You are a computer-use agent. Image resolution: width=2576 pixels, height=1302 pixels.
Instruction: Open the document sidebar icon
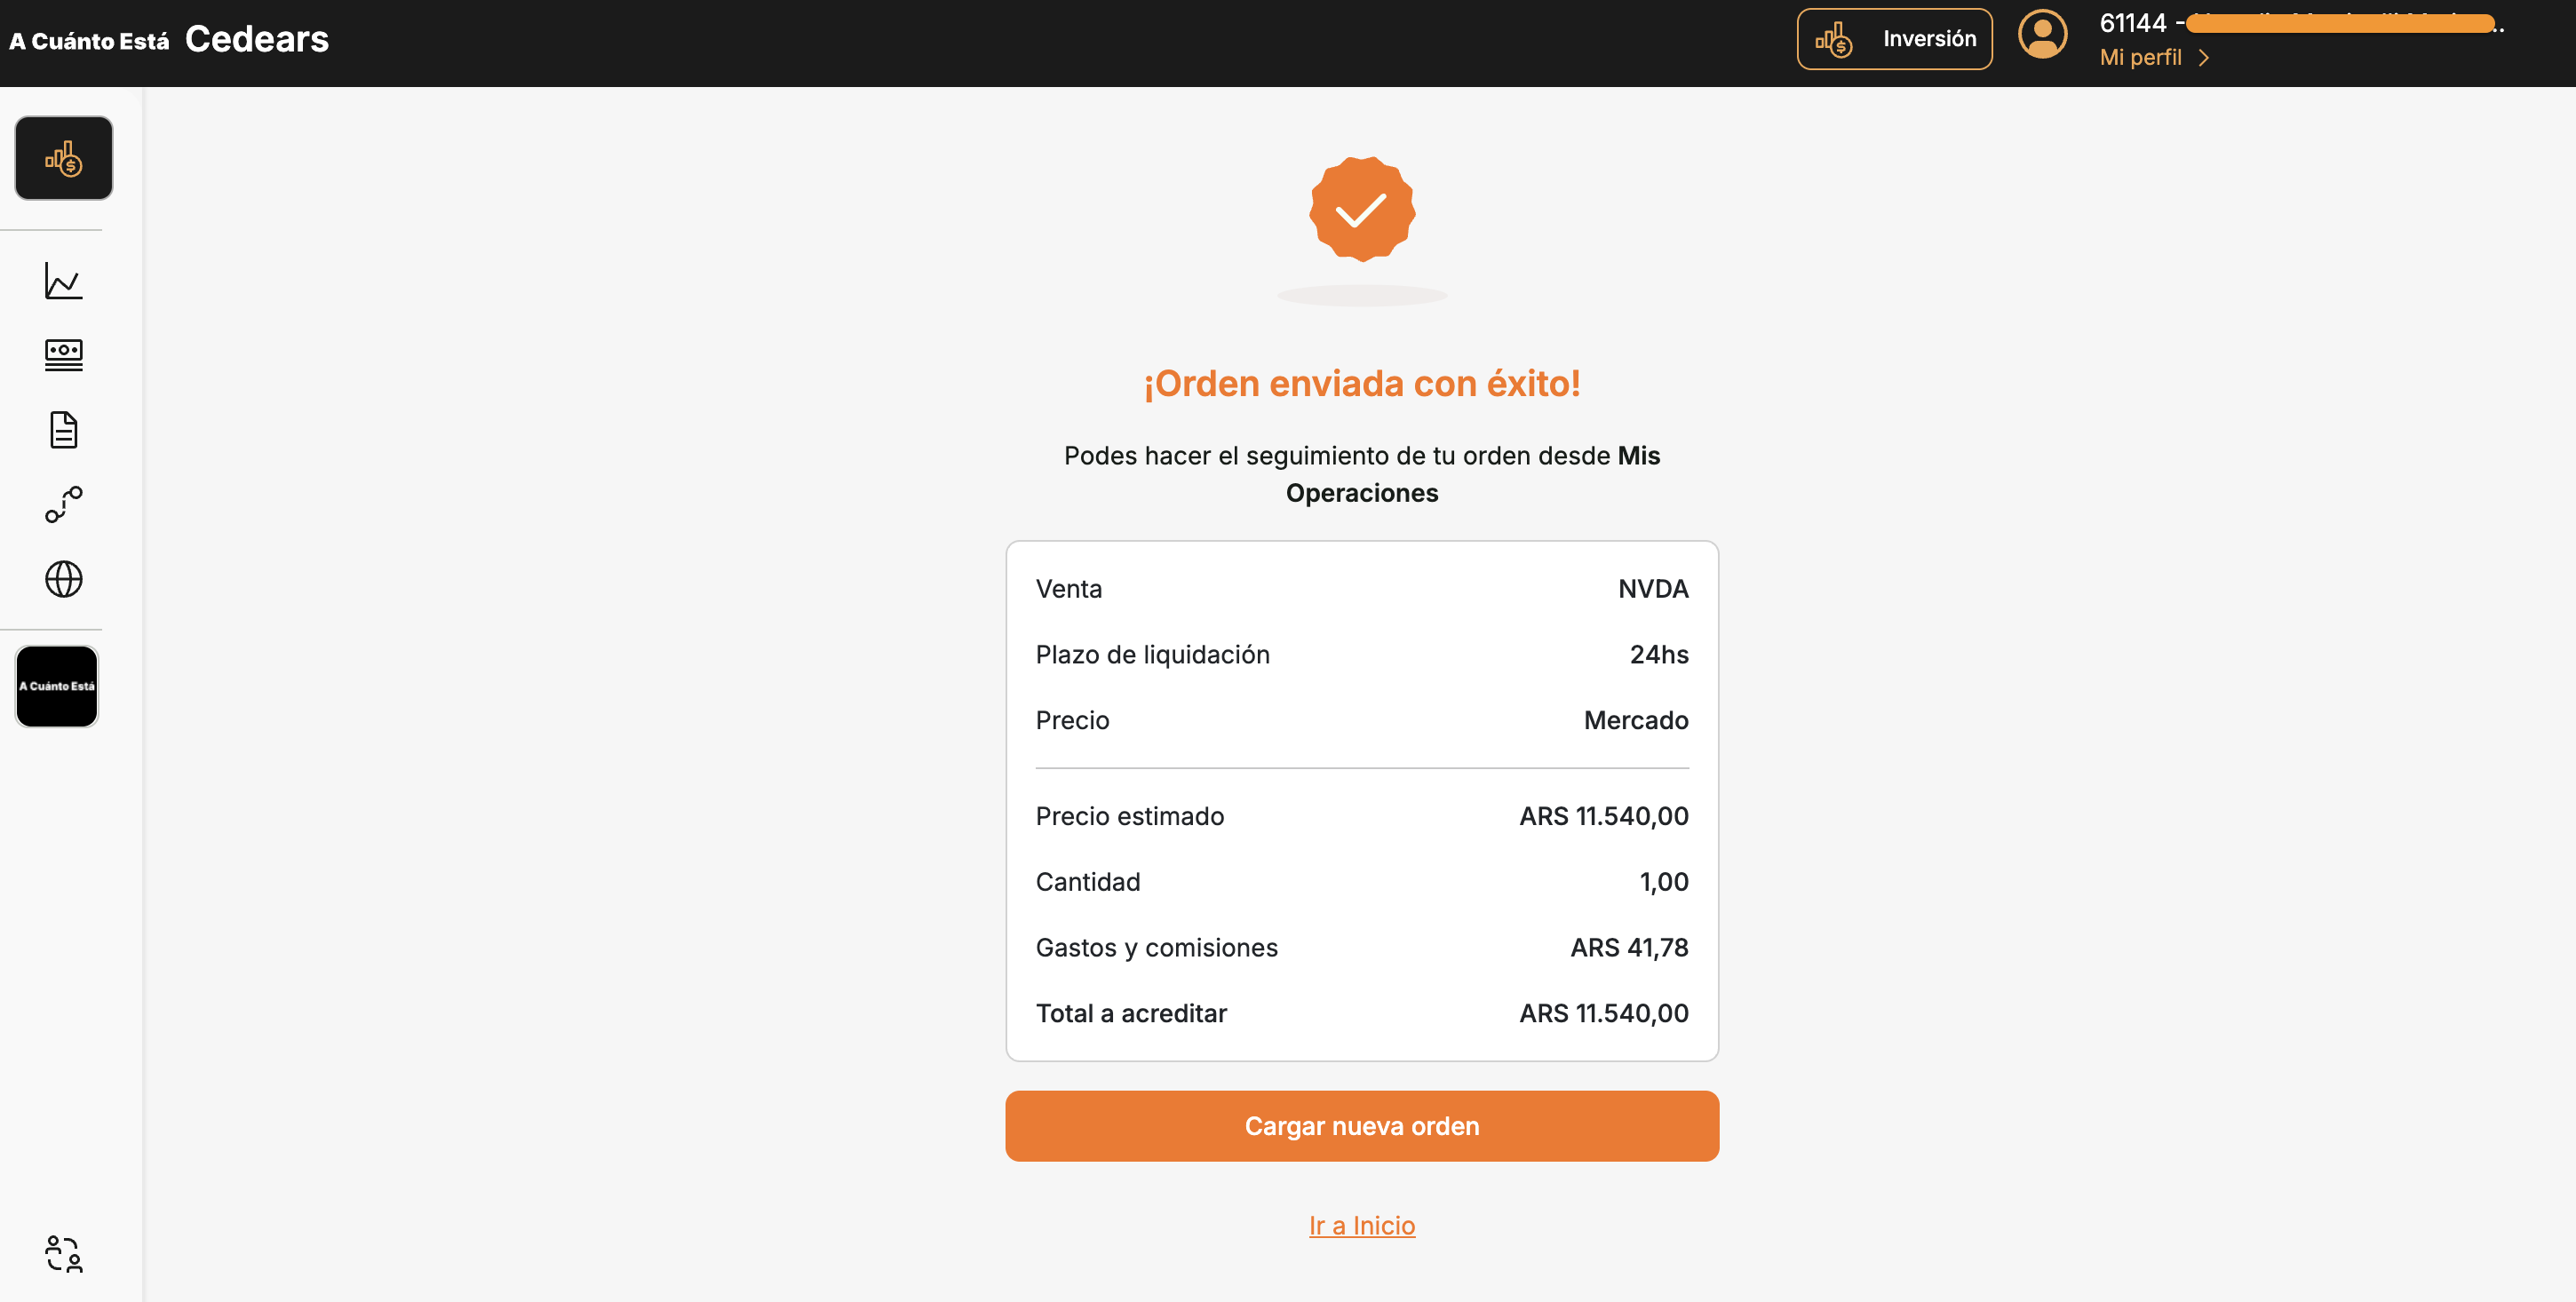pyautogui.click(x=63, y=430)
